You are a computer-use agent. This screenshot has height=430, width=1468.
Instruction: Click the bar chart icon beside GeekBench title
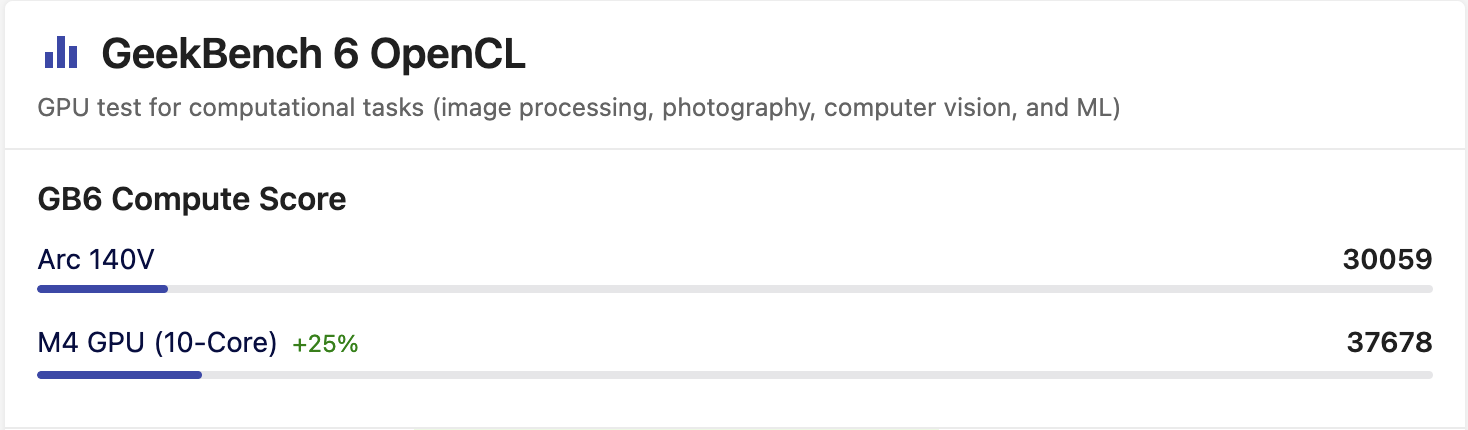[x=61, y=53]
